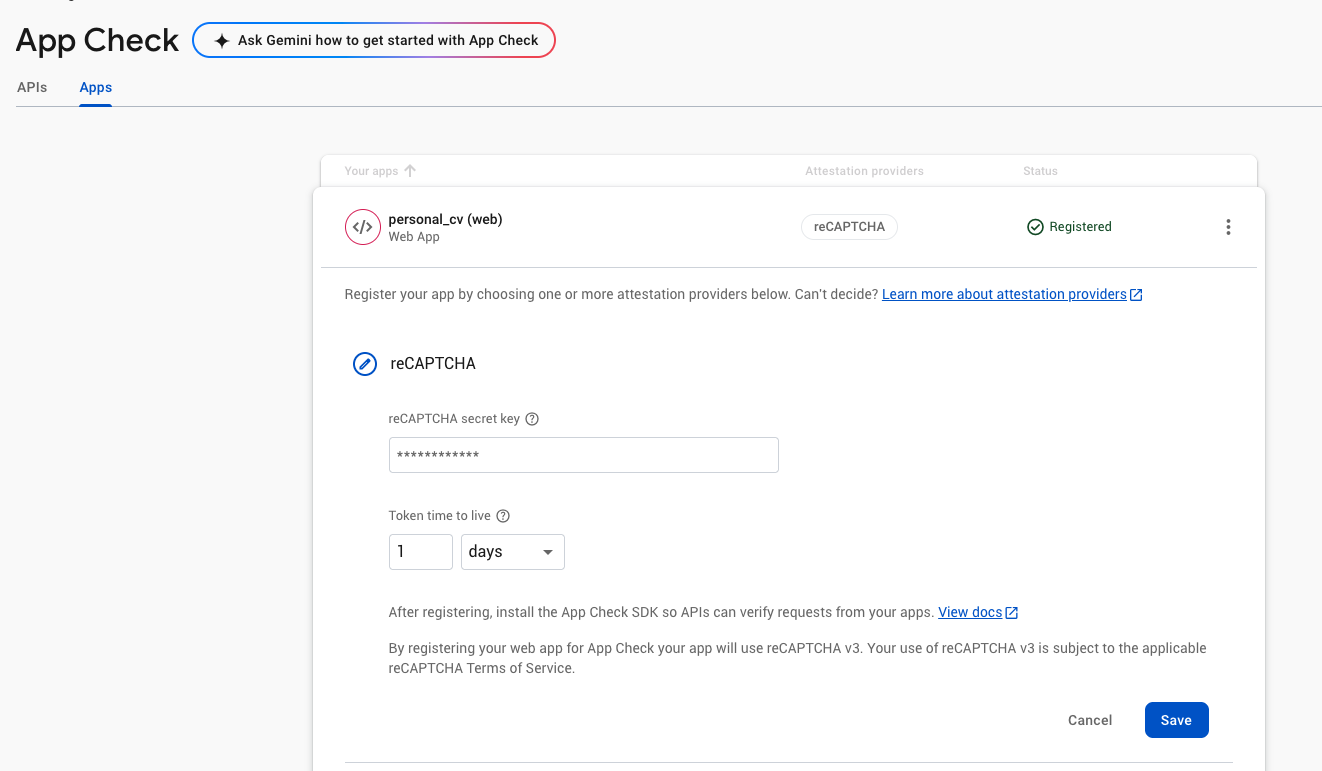Focus the reCAPTCHA secret key field
The height and width of the screenshot is (771, 1322).
pyautogui.click(x=584, y=455)
